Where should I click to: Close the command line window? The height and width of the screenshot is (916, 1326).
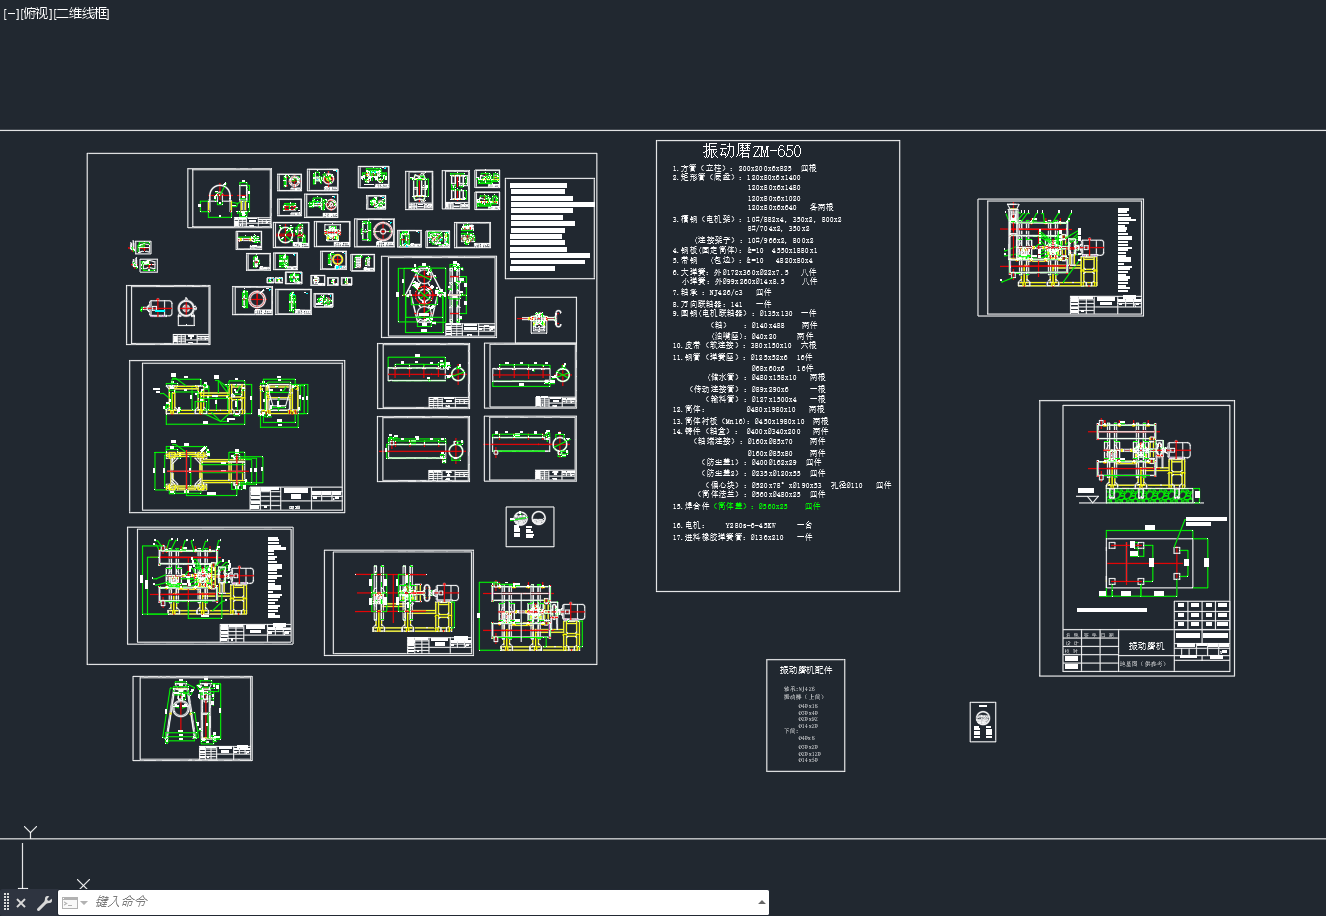coord(21,903)
